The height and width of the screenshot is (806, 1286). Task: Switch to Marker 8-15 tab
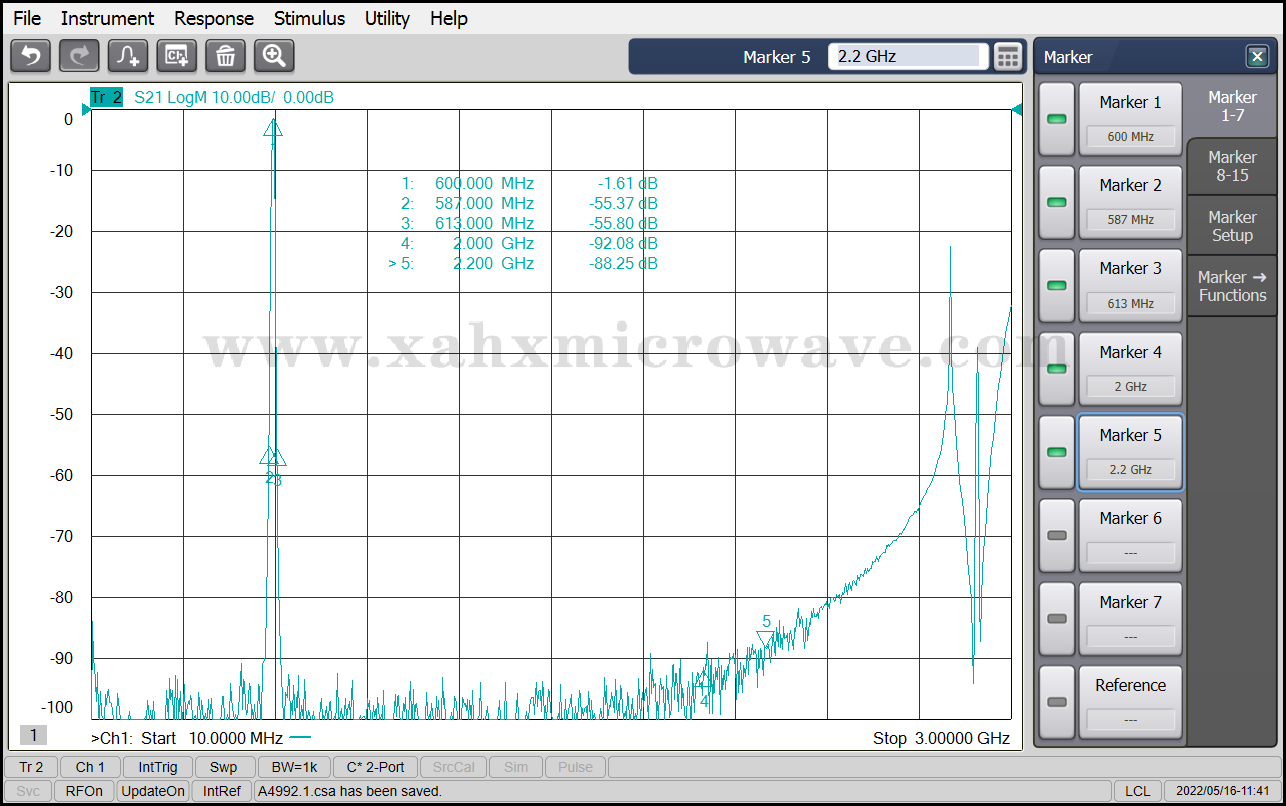tap(1232, 166)
